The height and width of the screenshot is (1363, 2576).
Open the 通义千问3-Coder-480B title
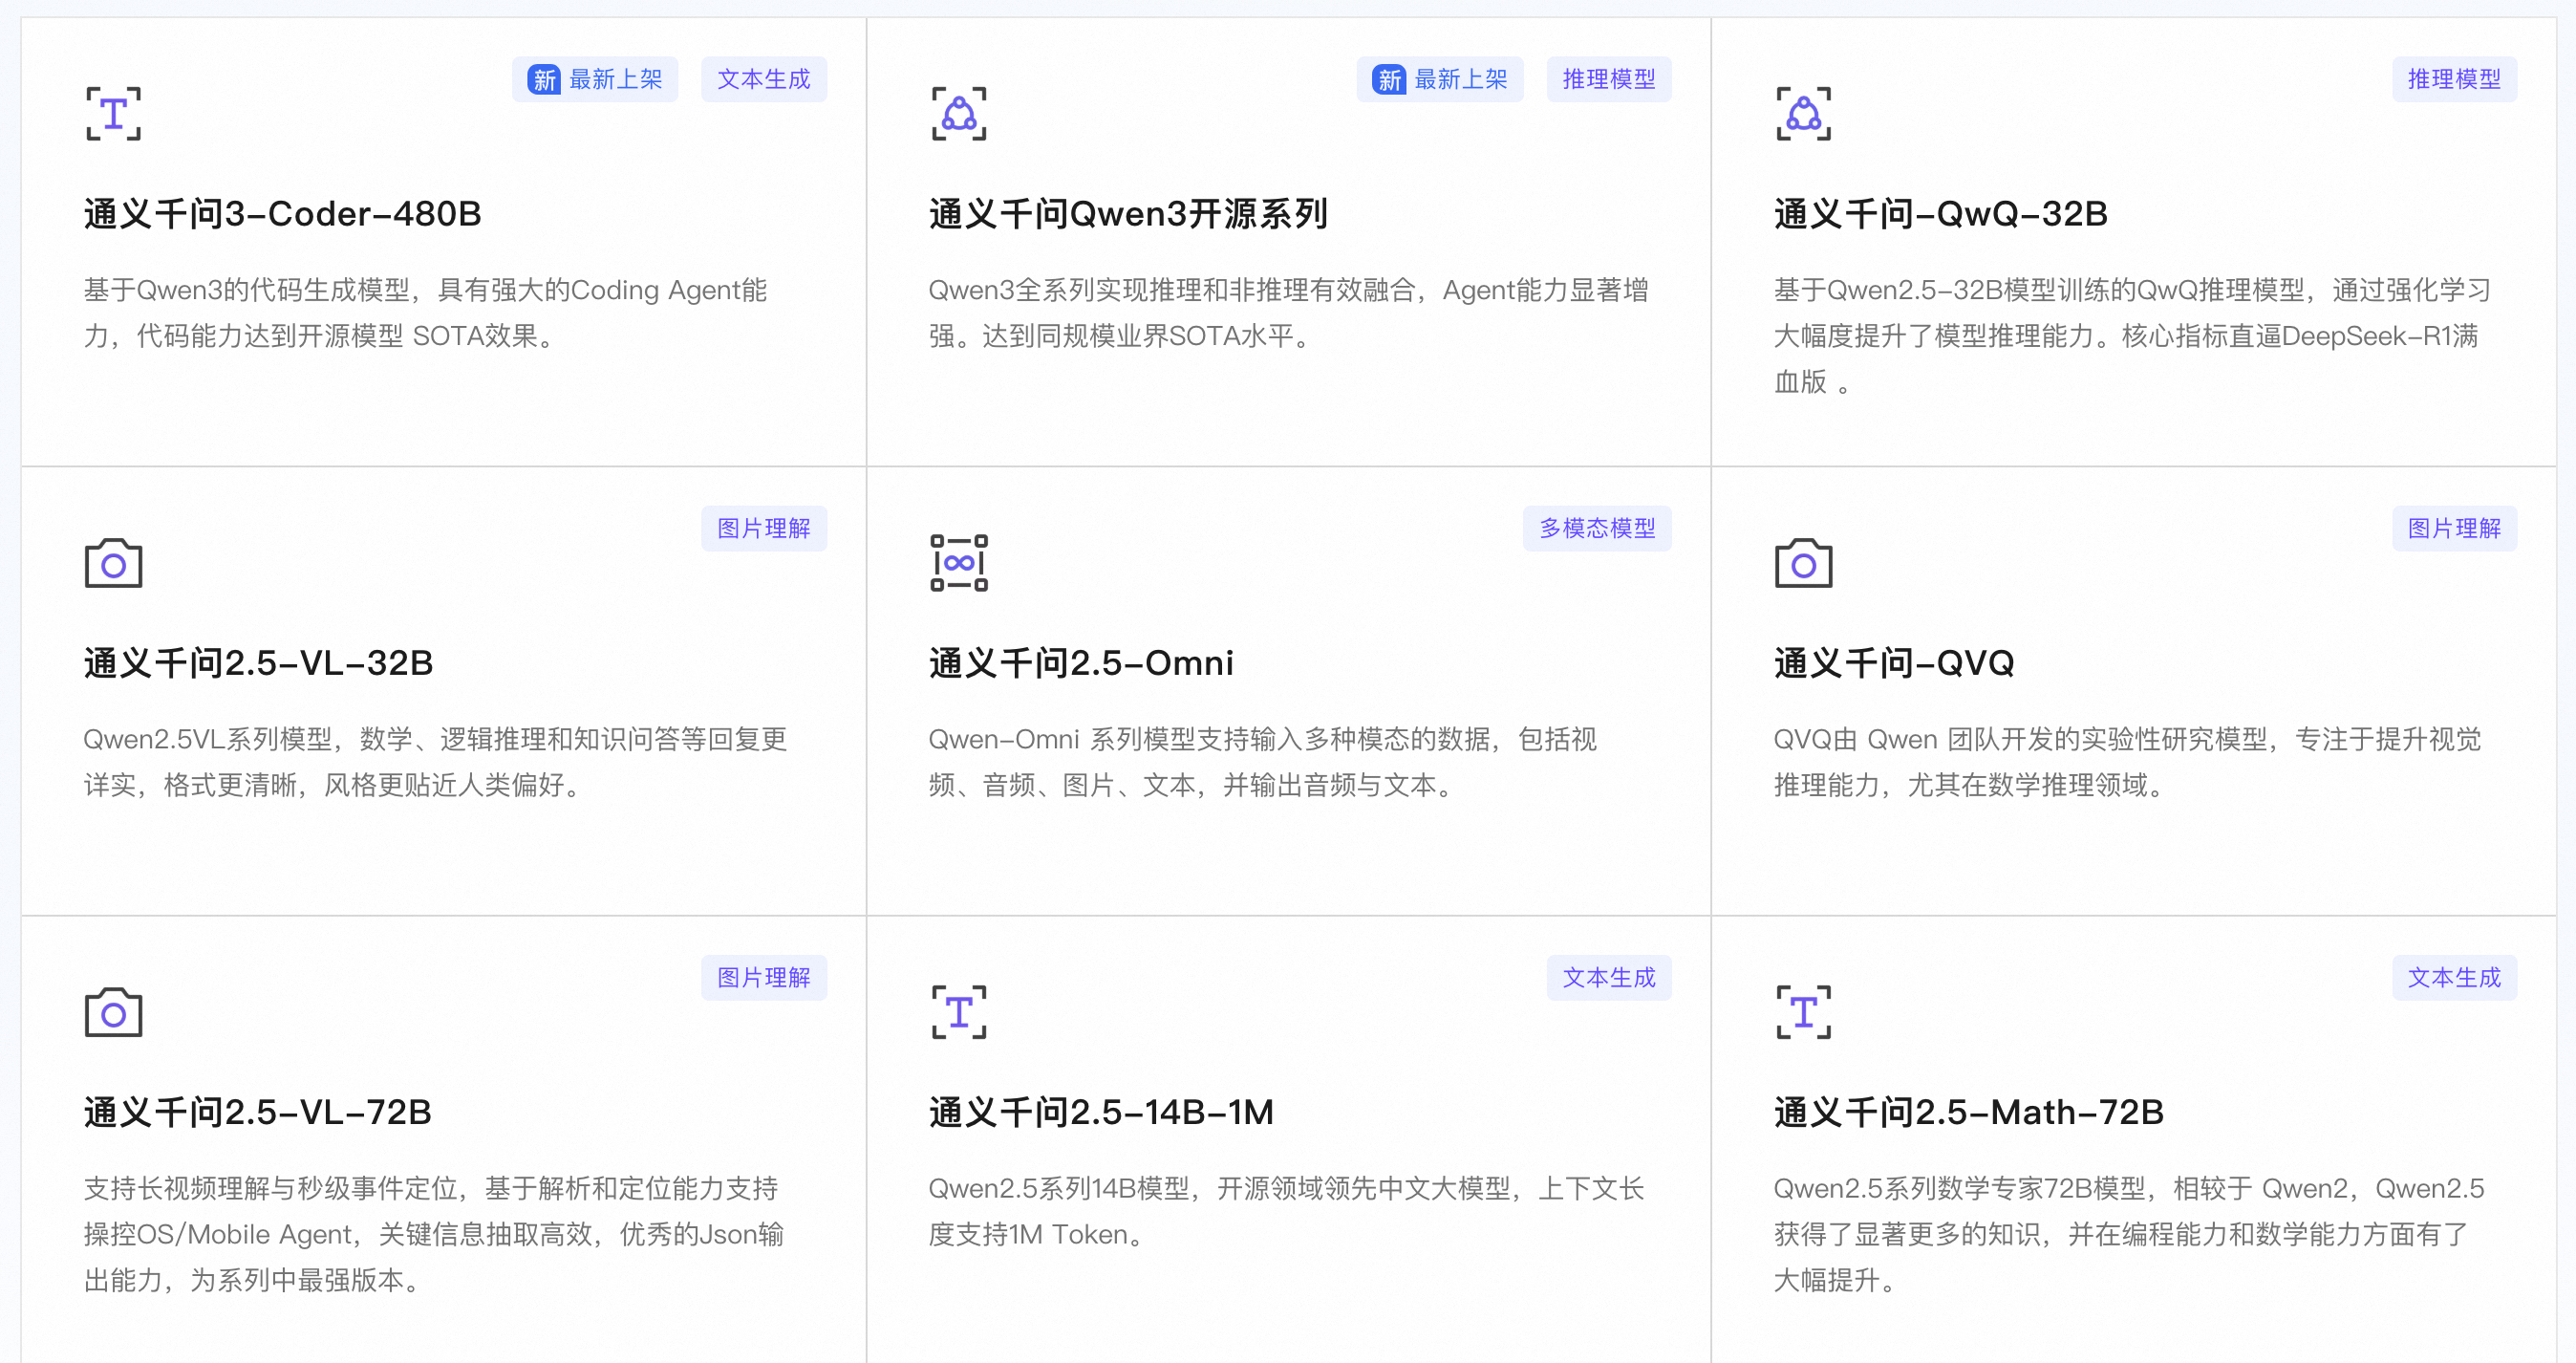[283, 214]
